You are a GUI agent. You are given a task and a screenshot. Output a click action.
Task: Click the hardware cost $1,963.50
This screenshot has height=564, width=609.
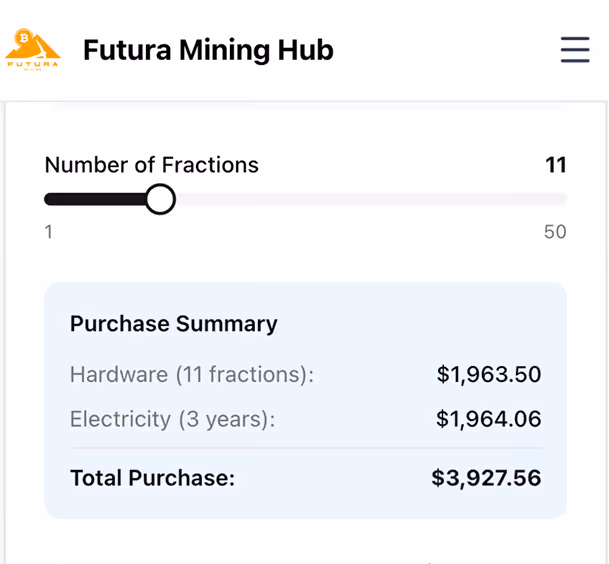point(489,375)
